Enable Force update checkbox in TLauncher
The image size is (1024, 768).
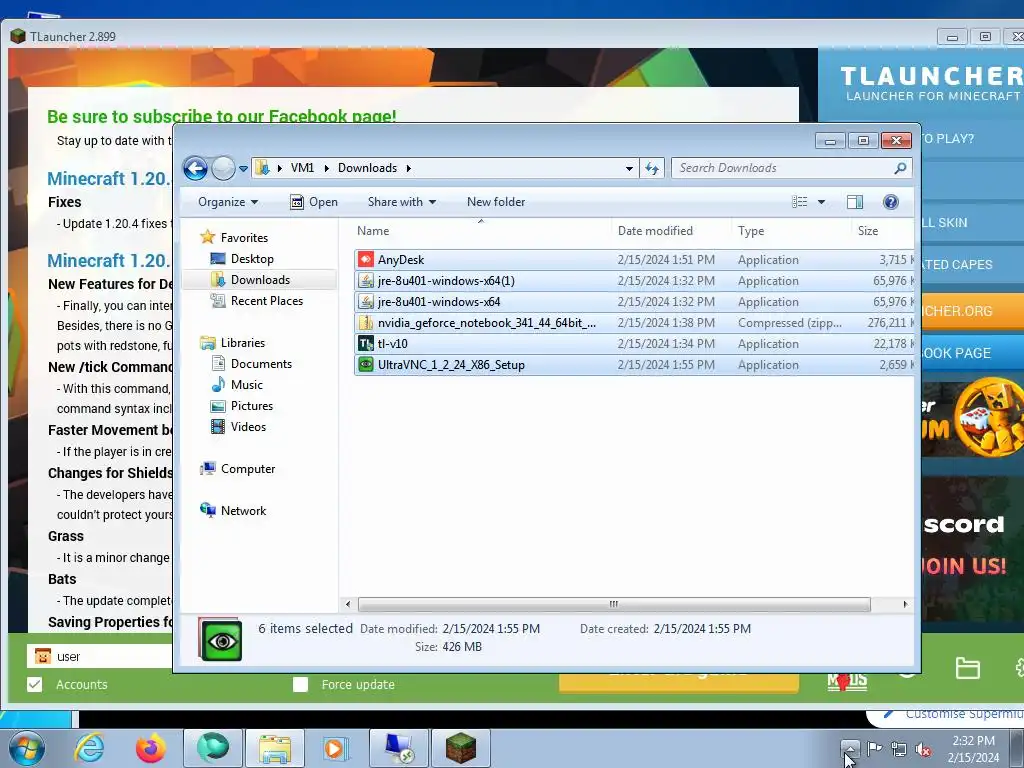pyautogui.click(x=300, y=684)
